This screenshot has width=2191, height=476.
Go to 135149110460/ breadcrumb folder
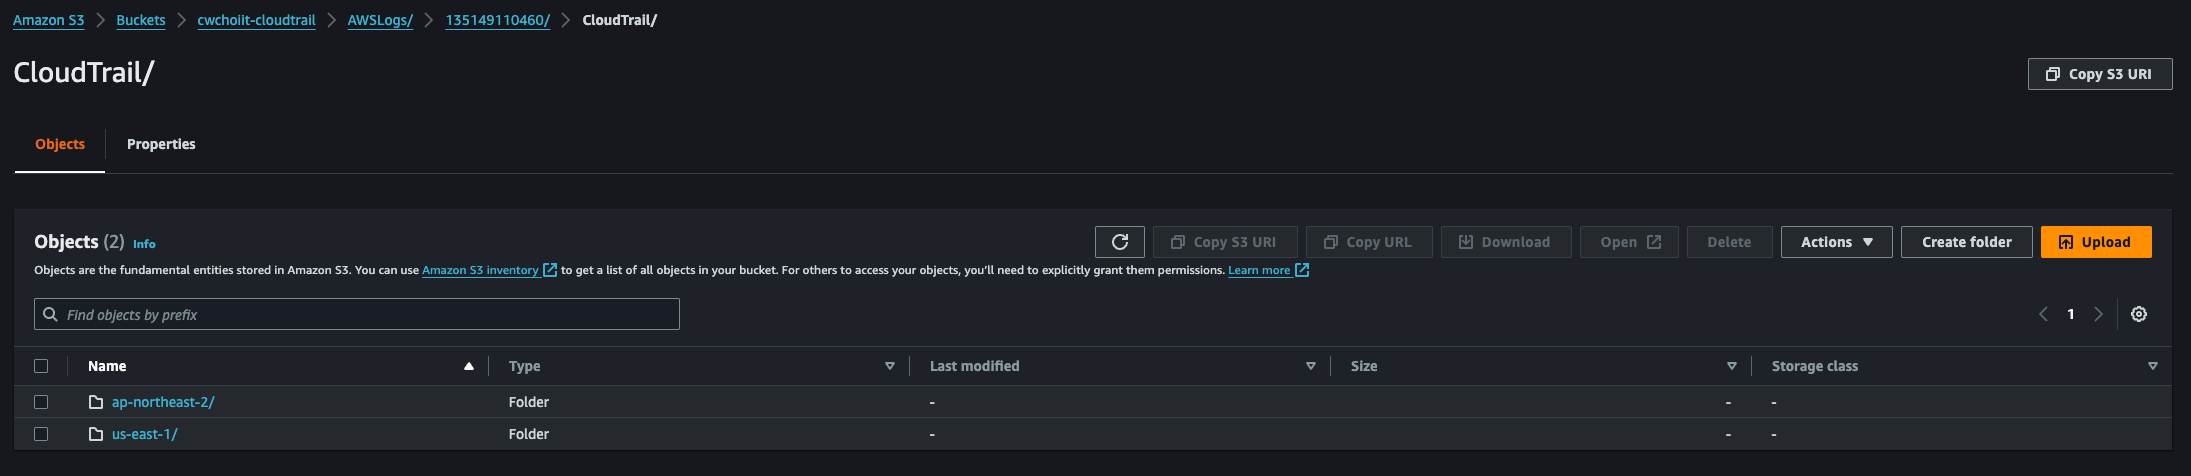point(498,20)
